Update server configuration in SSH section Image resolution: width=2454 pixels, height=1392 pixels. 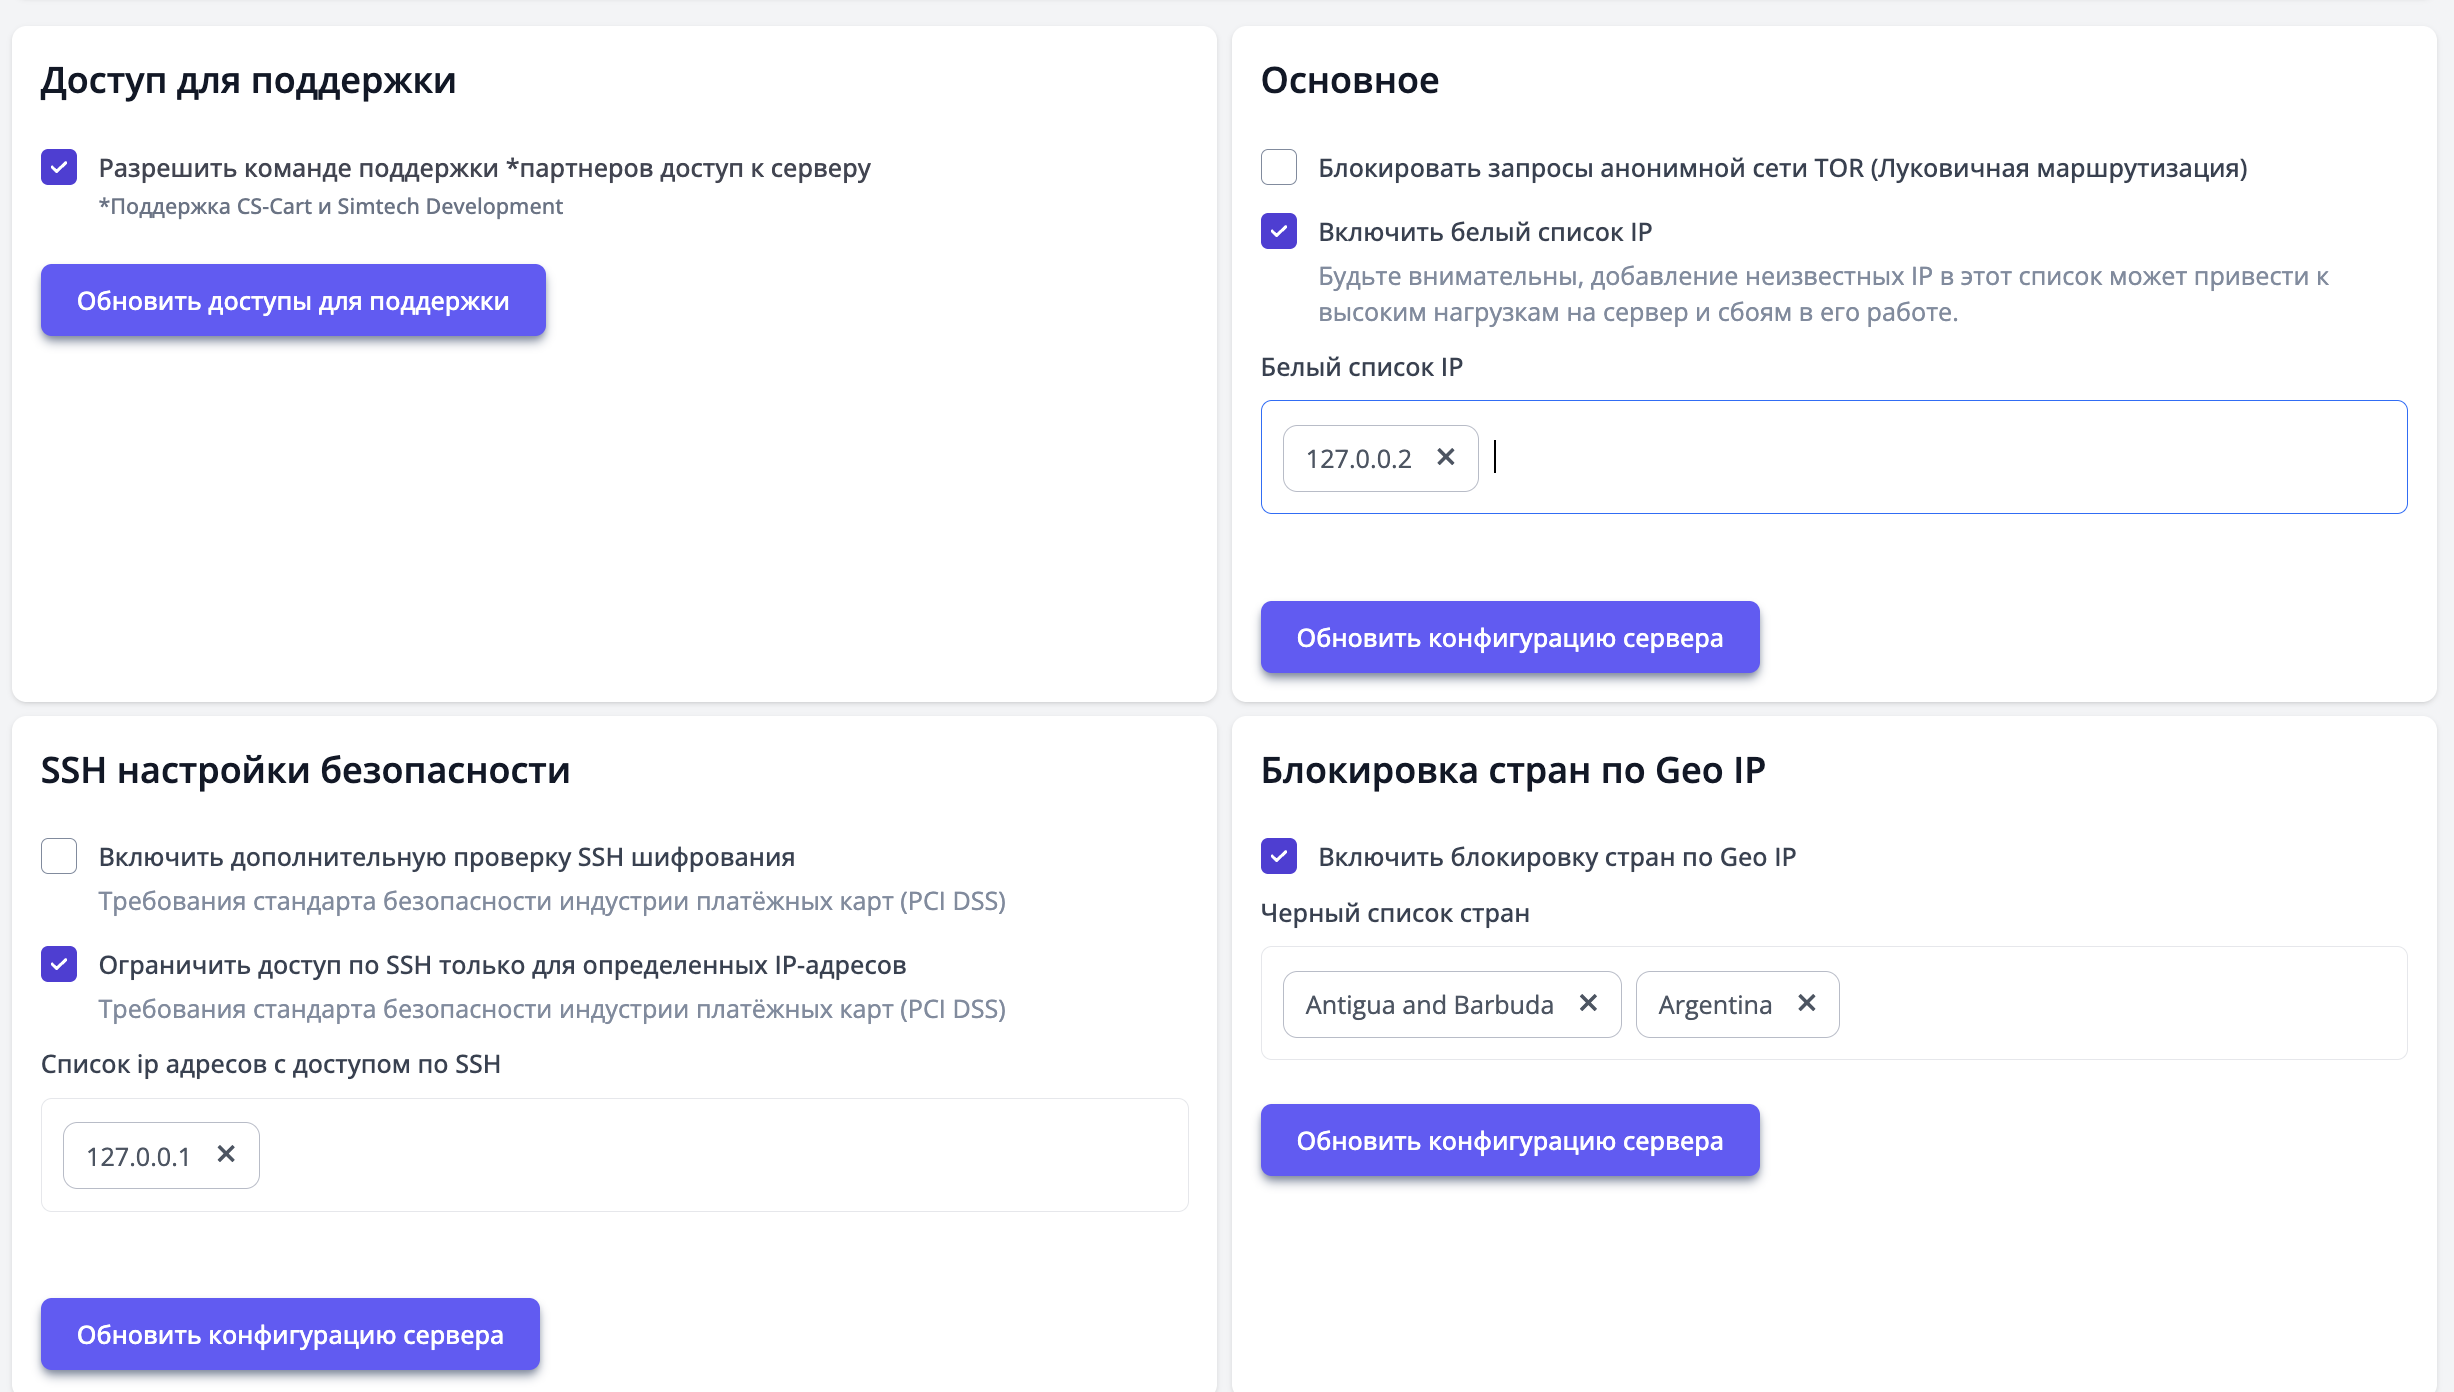coord(290,1334)
